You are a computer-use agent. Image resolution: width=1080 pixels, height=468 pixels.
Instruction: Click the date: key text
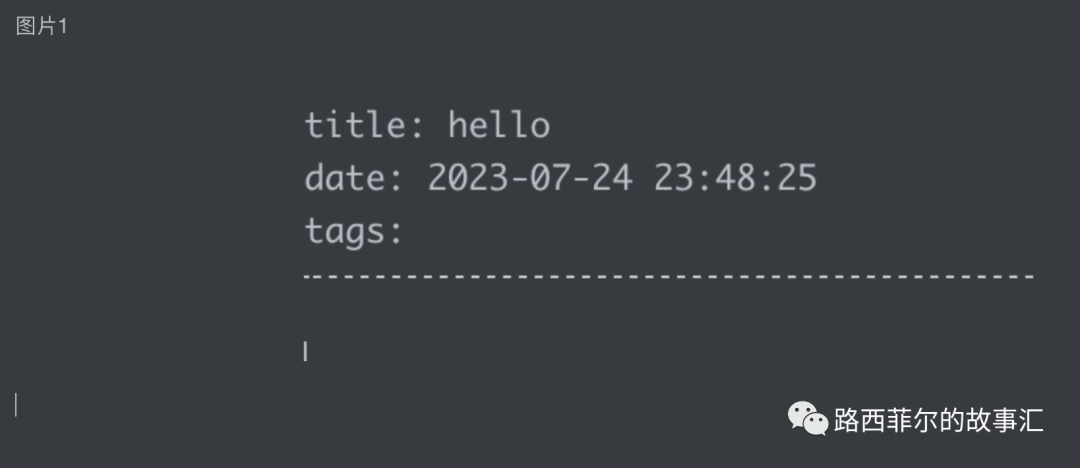(x=354, y=178)
